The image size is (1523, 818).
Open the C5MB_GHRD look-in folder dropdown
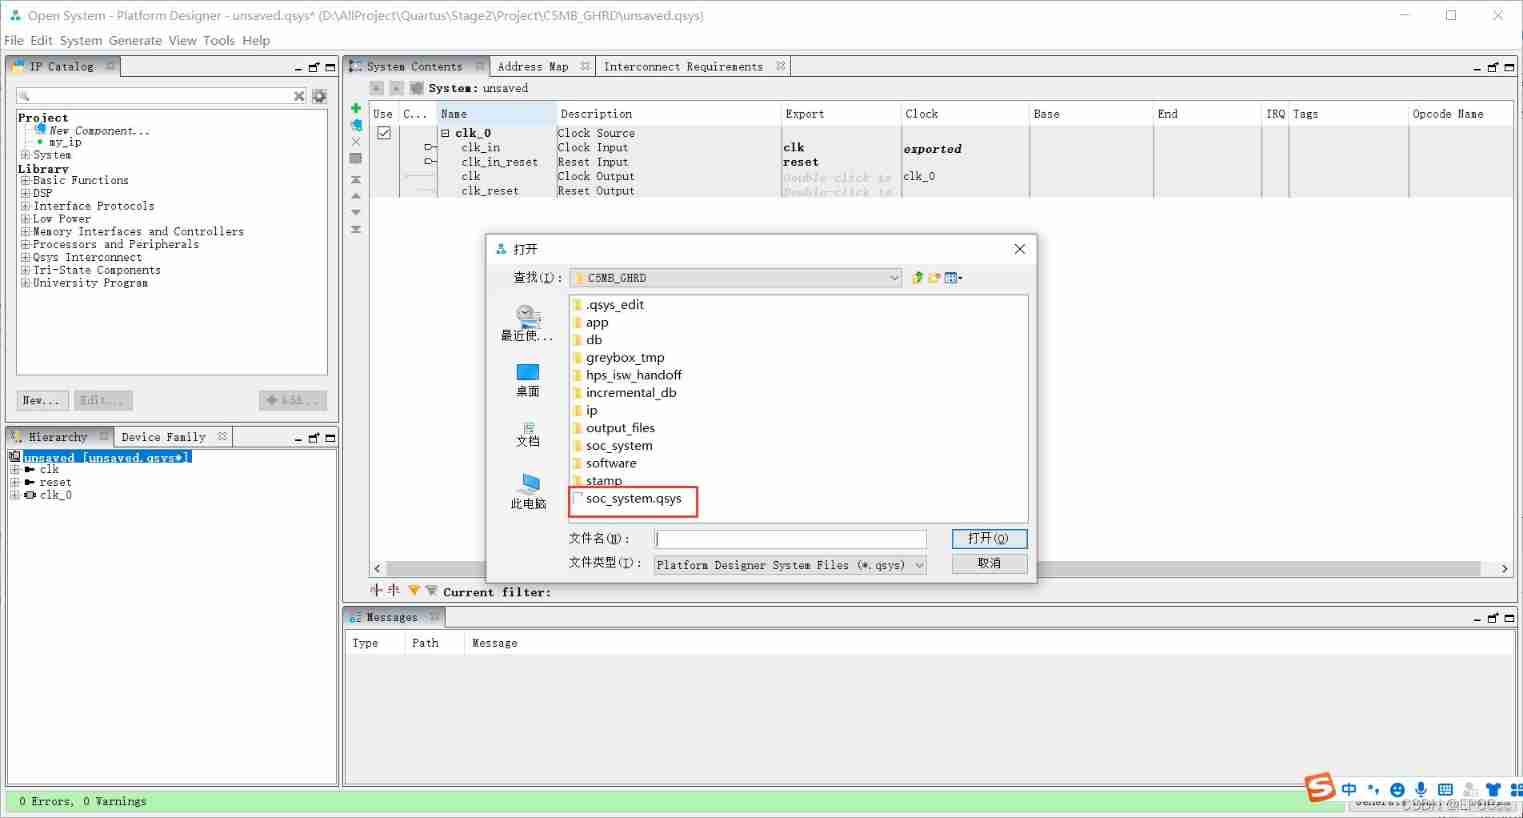(894, 278)
